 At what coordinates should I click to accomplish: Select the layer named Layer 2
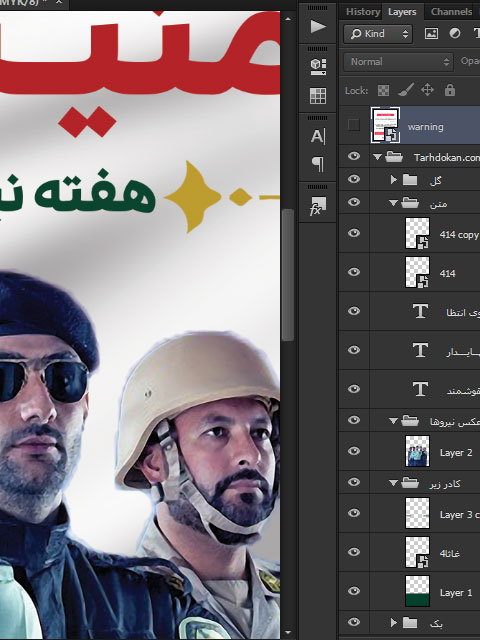coord(456,452)
